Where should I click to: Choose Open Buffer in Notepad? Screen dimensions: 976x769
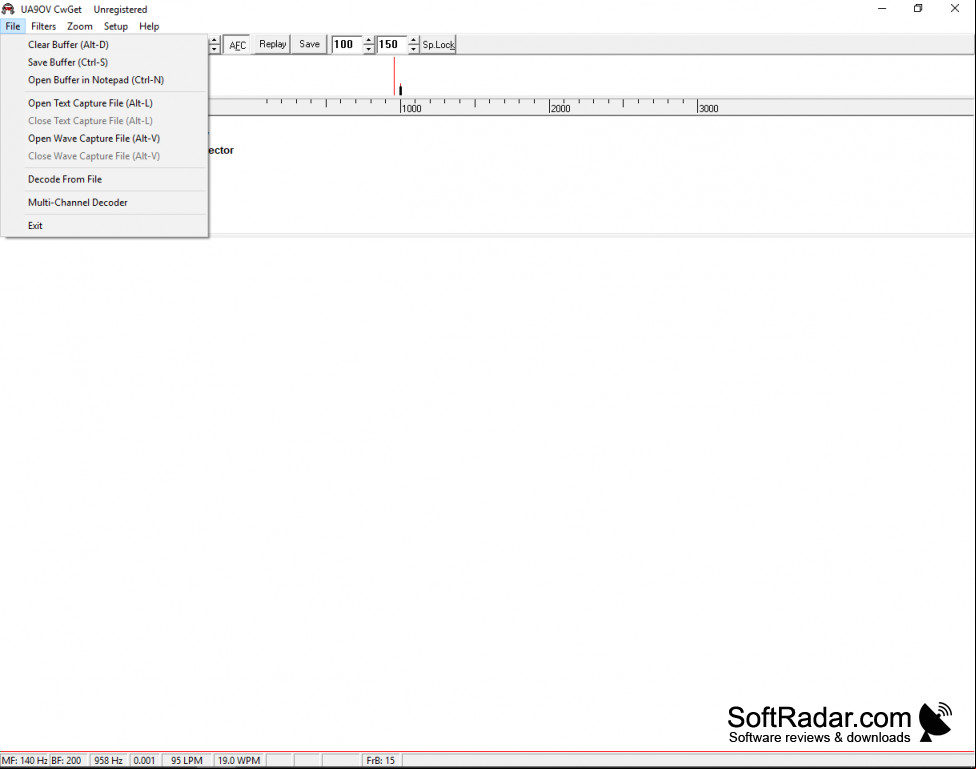pos(104,80)
